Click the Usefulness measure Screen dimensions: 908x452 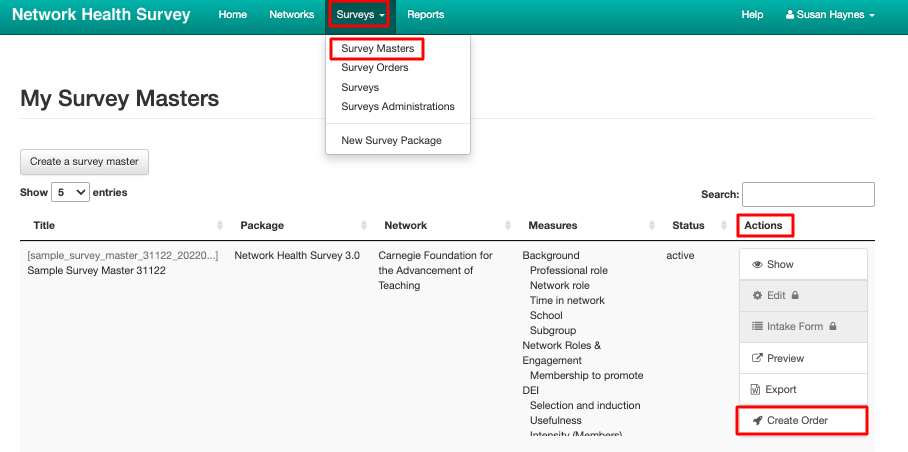555,421
